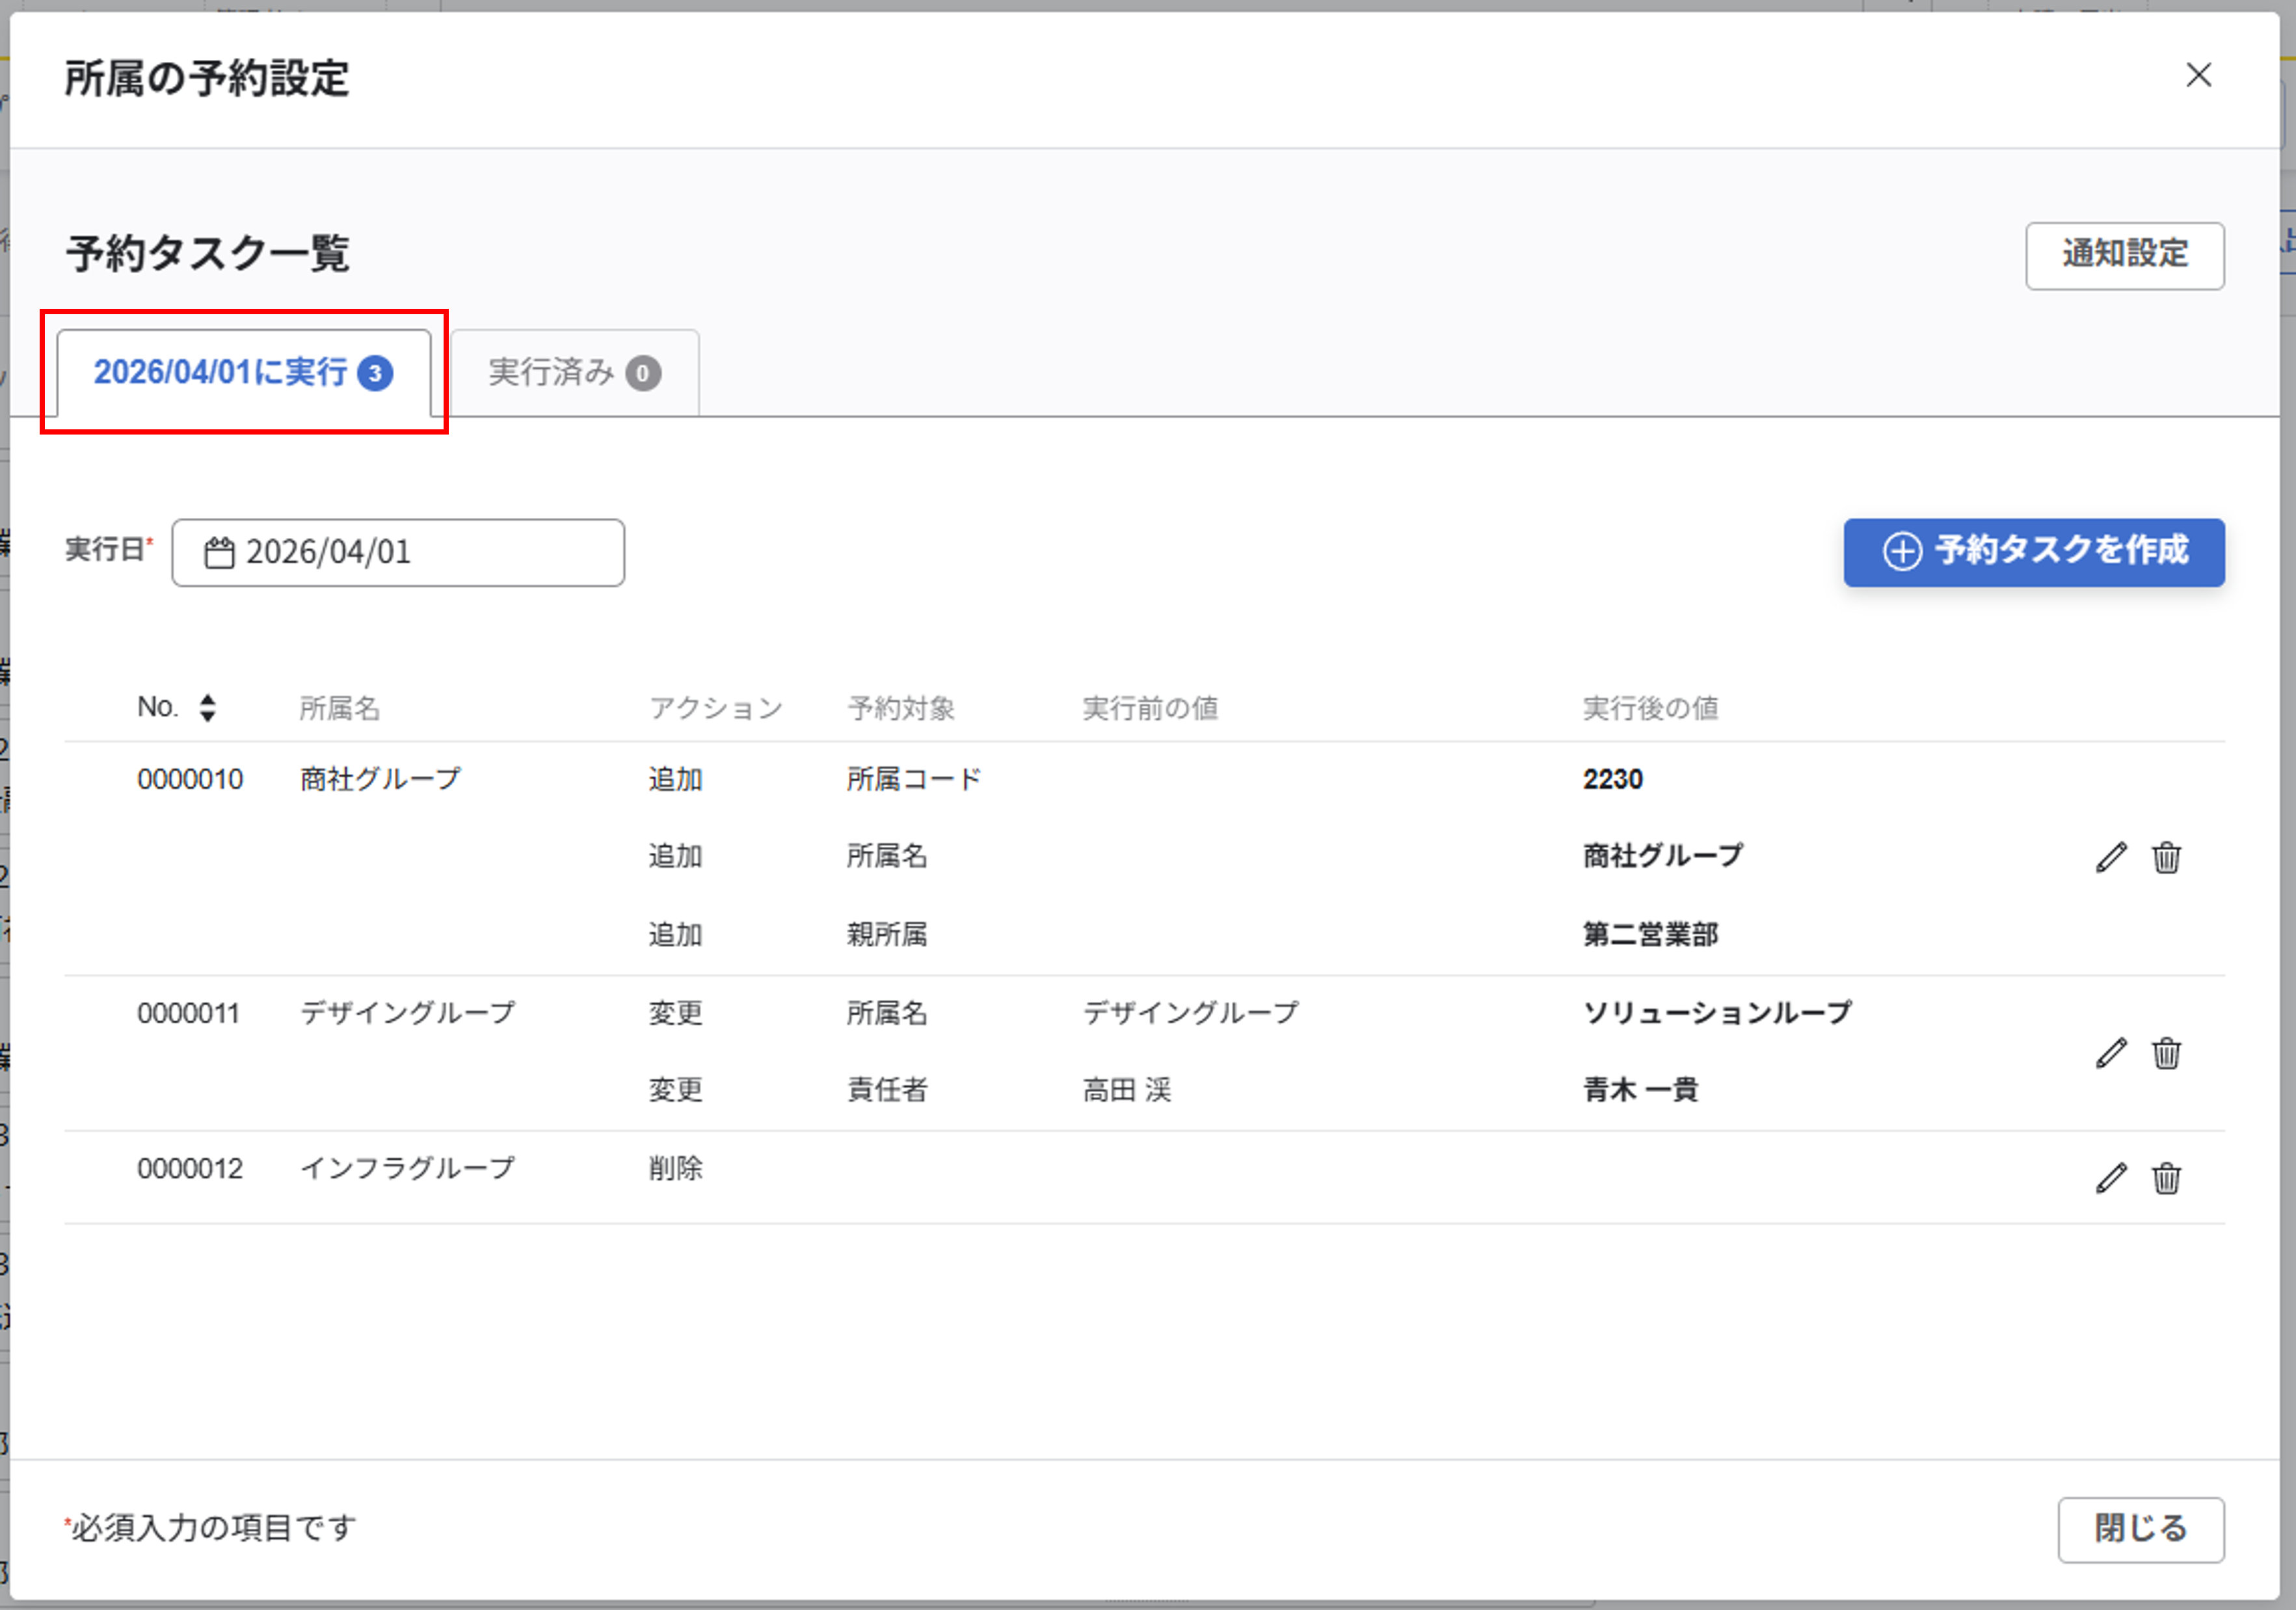The height and width of the screenshot is (1610, 2296).
Task: Close the 所属の予約設定 dialog with X
Action: click(x=2197, y=75)
